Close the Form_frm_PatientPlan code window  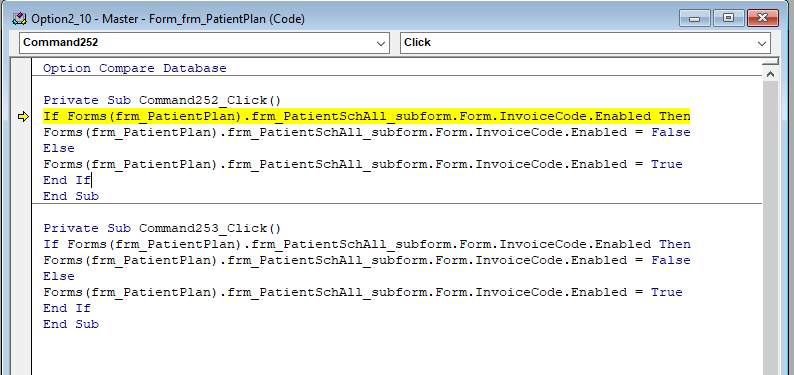pos(762,19)
